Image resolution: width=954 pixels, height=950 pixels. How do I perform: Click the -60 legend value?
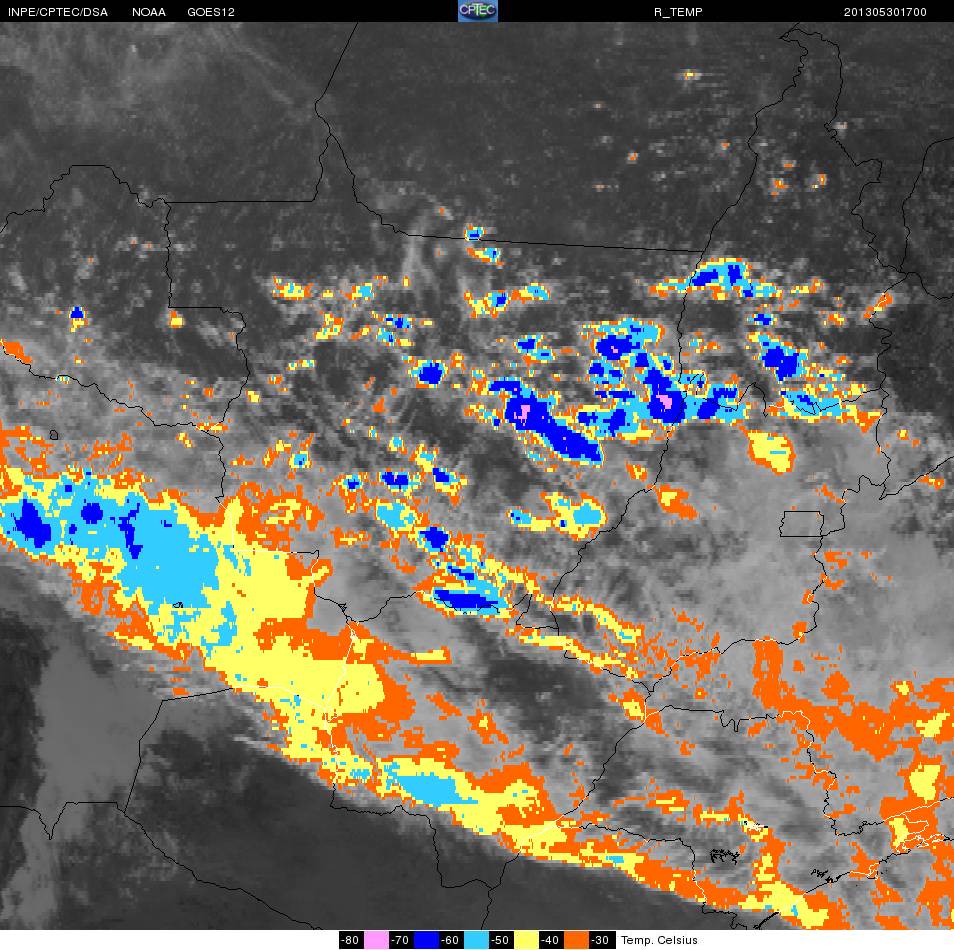(x=450, y=940)
